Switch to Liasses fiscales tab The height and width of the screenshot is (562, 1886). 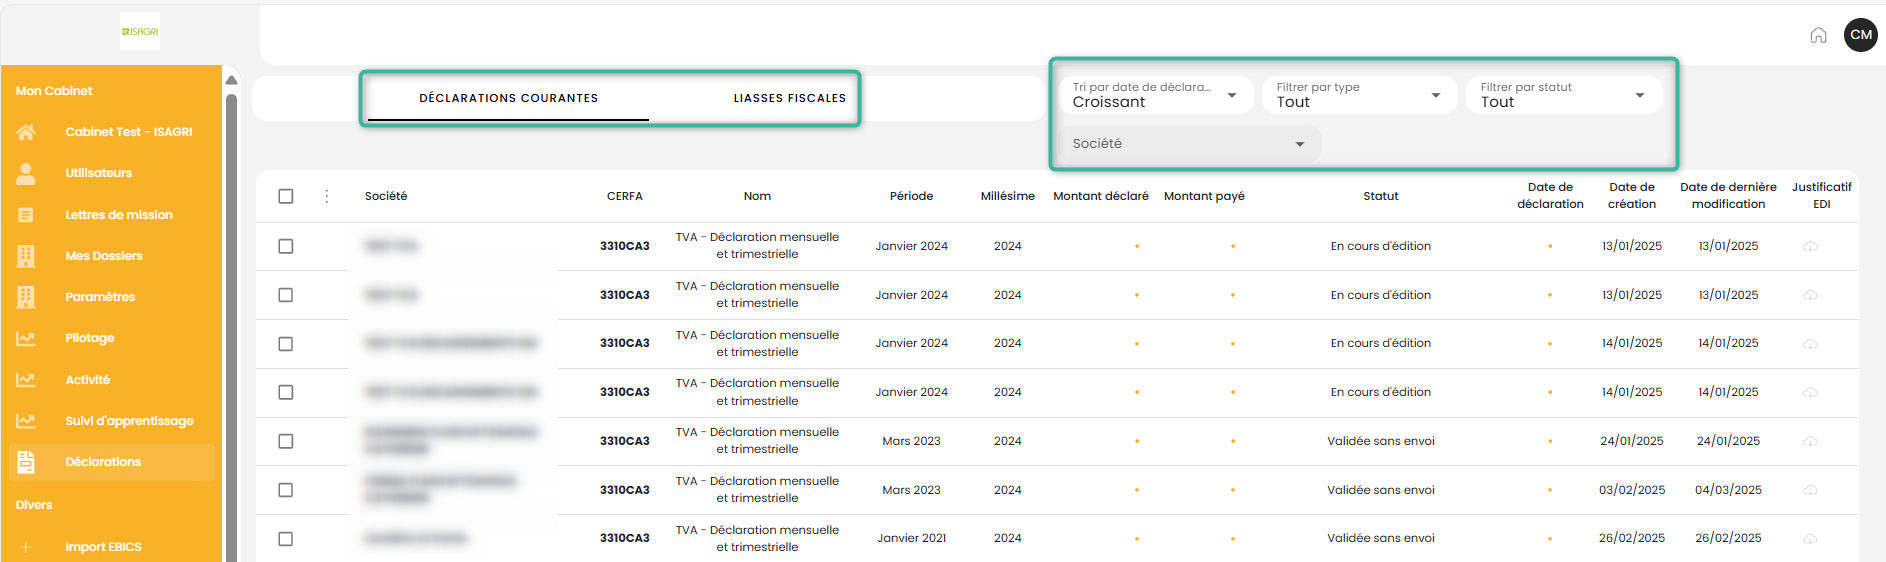pos(790,98)
